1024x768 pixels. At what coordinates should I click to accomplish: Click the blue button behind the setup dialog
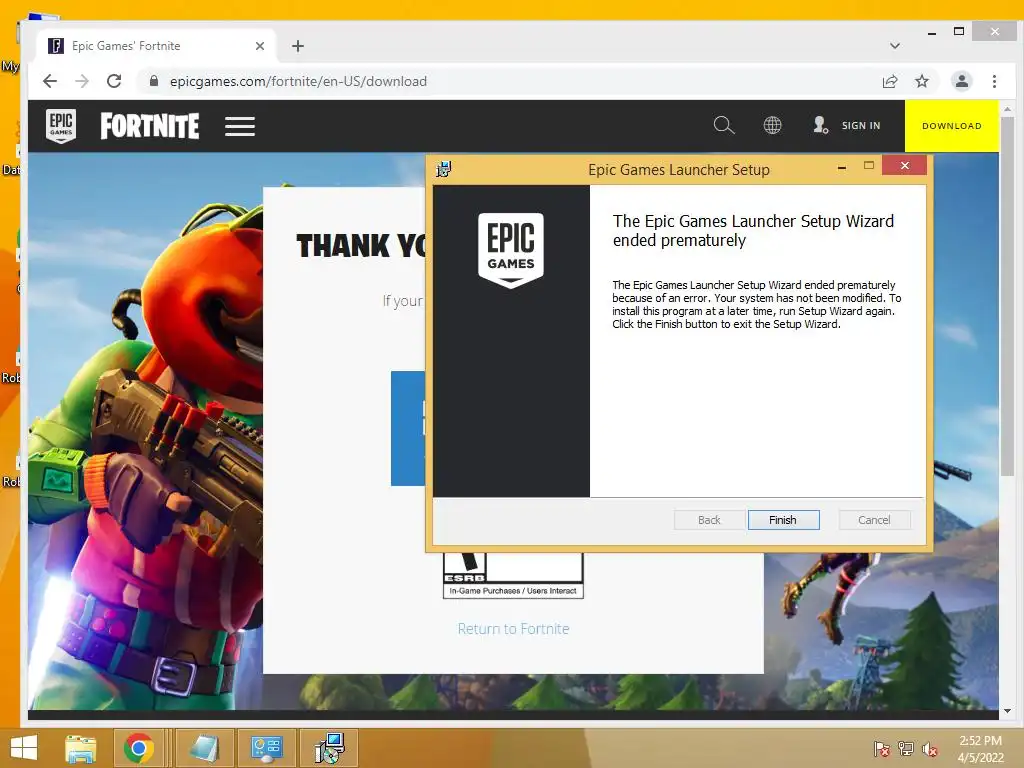click(408, 428)
